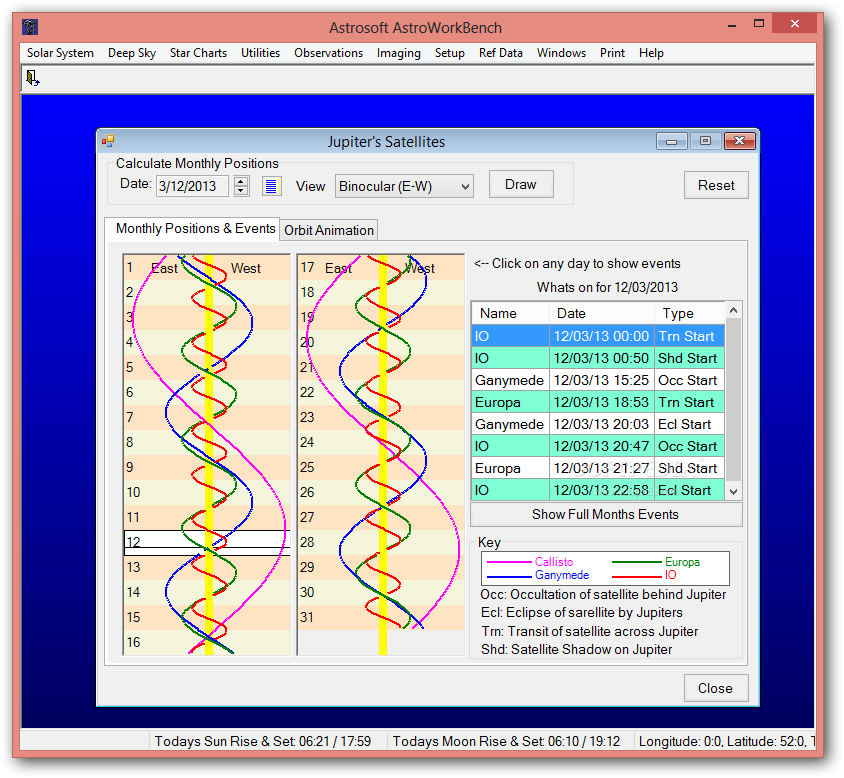Click the Jupiter's Satellites window icon
Screen dimensions: 844x778
pyautogui.click(x=108, y=142)
